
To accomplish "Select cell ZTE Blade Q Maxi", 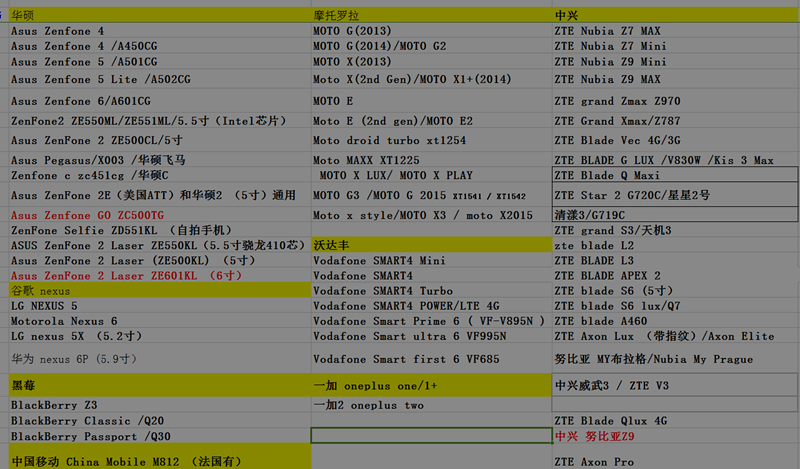I will coord(676,175).
